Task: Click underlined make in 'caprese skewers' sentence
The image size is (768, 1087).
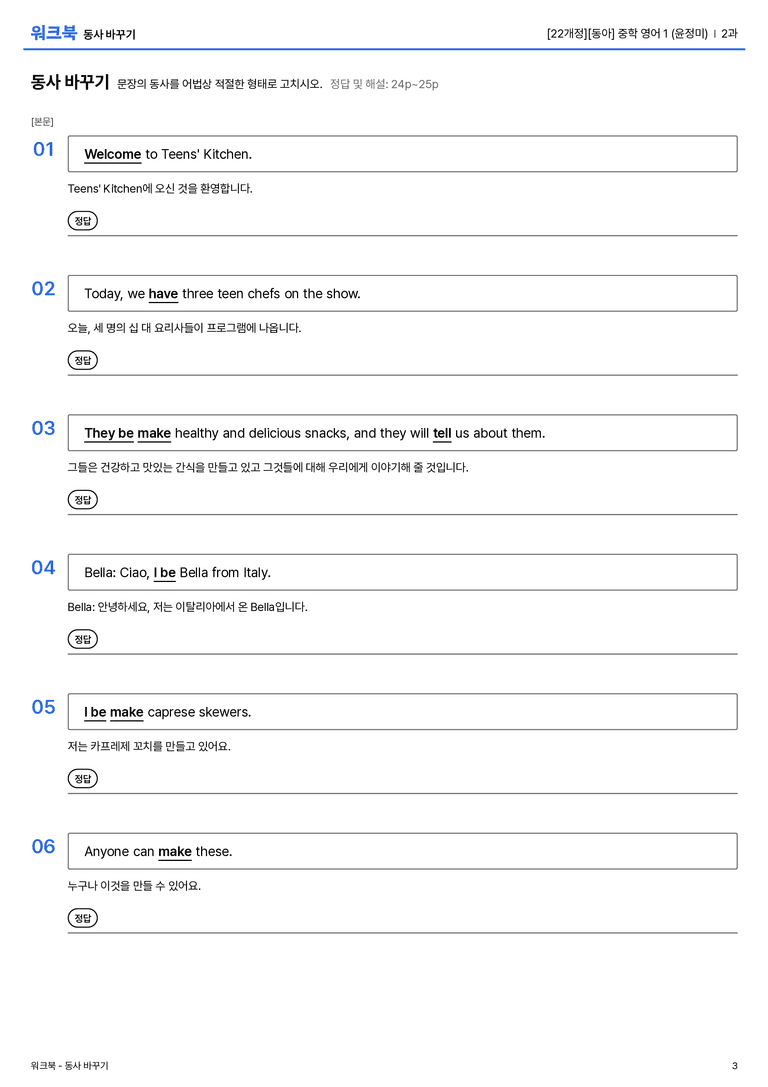Action: pos(126,712)
